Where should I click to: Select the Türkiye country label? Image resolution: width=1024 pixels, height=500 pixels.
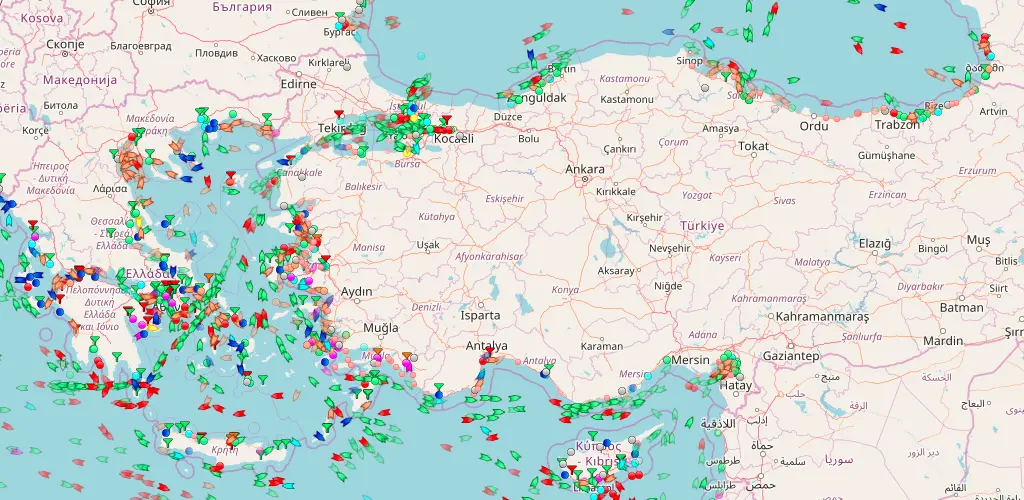pos(702,226)
